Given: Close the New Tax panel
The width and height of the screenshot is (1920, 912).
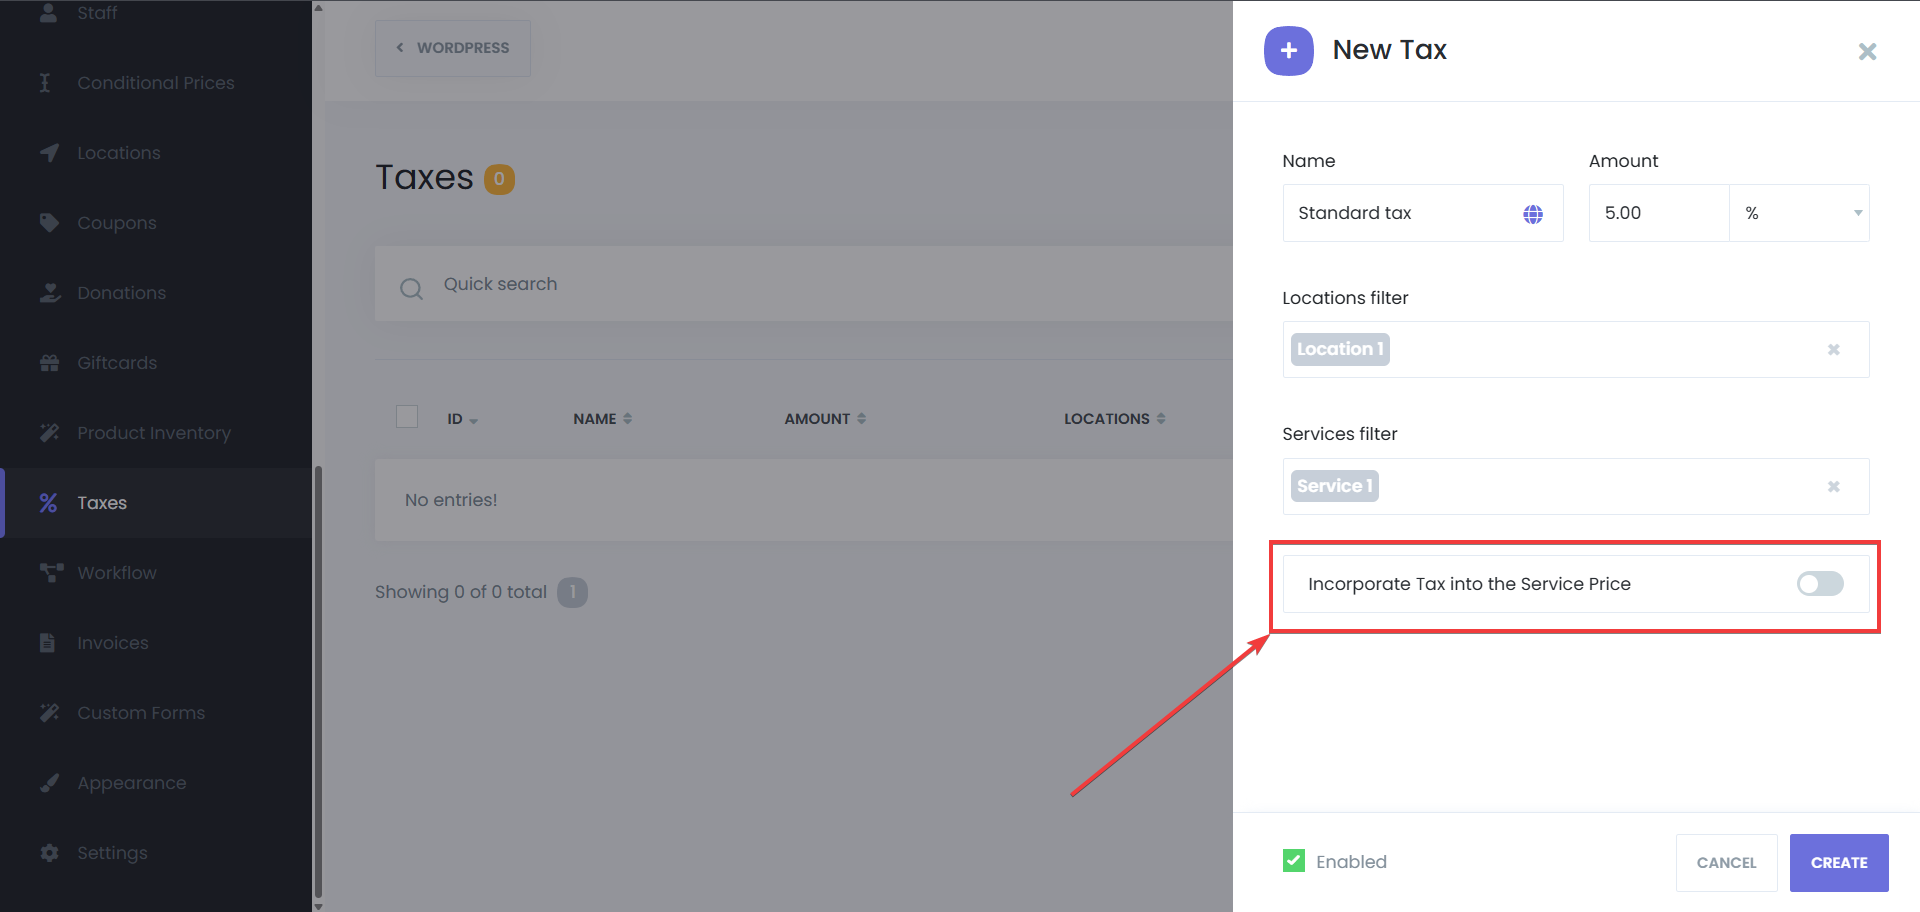Looking at the screenshot, I should pyautogui.click(x=1867, y=51).
